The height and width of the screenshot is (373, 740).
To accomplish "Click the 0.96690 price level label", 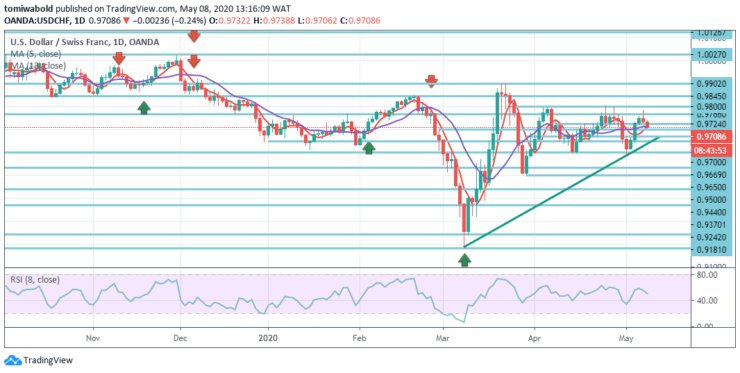I will click(712, 175).
